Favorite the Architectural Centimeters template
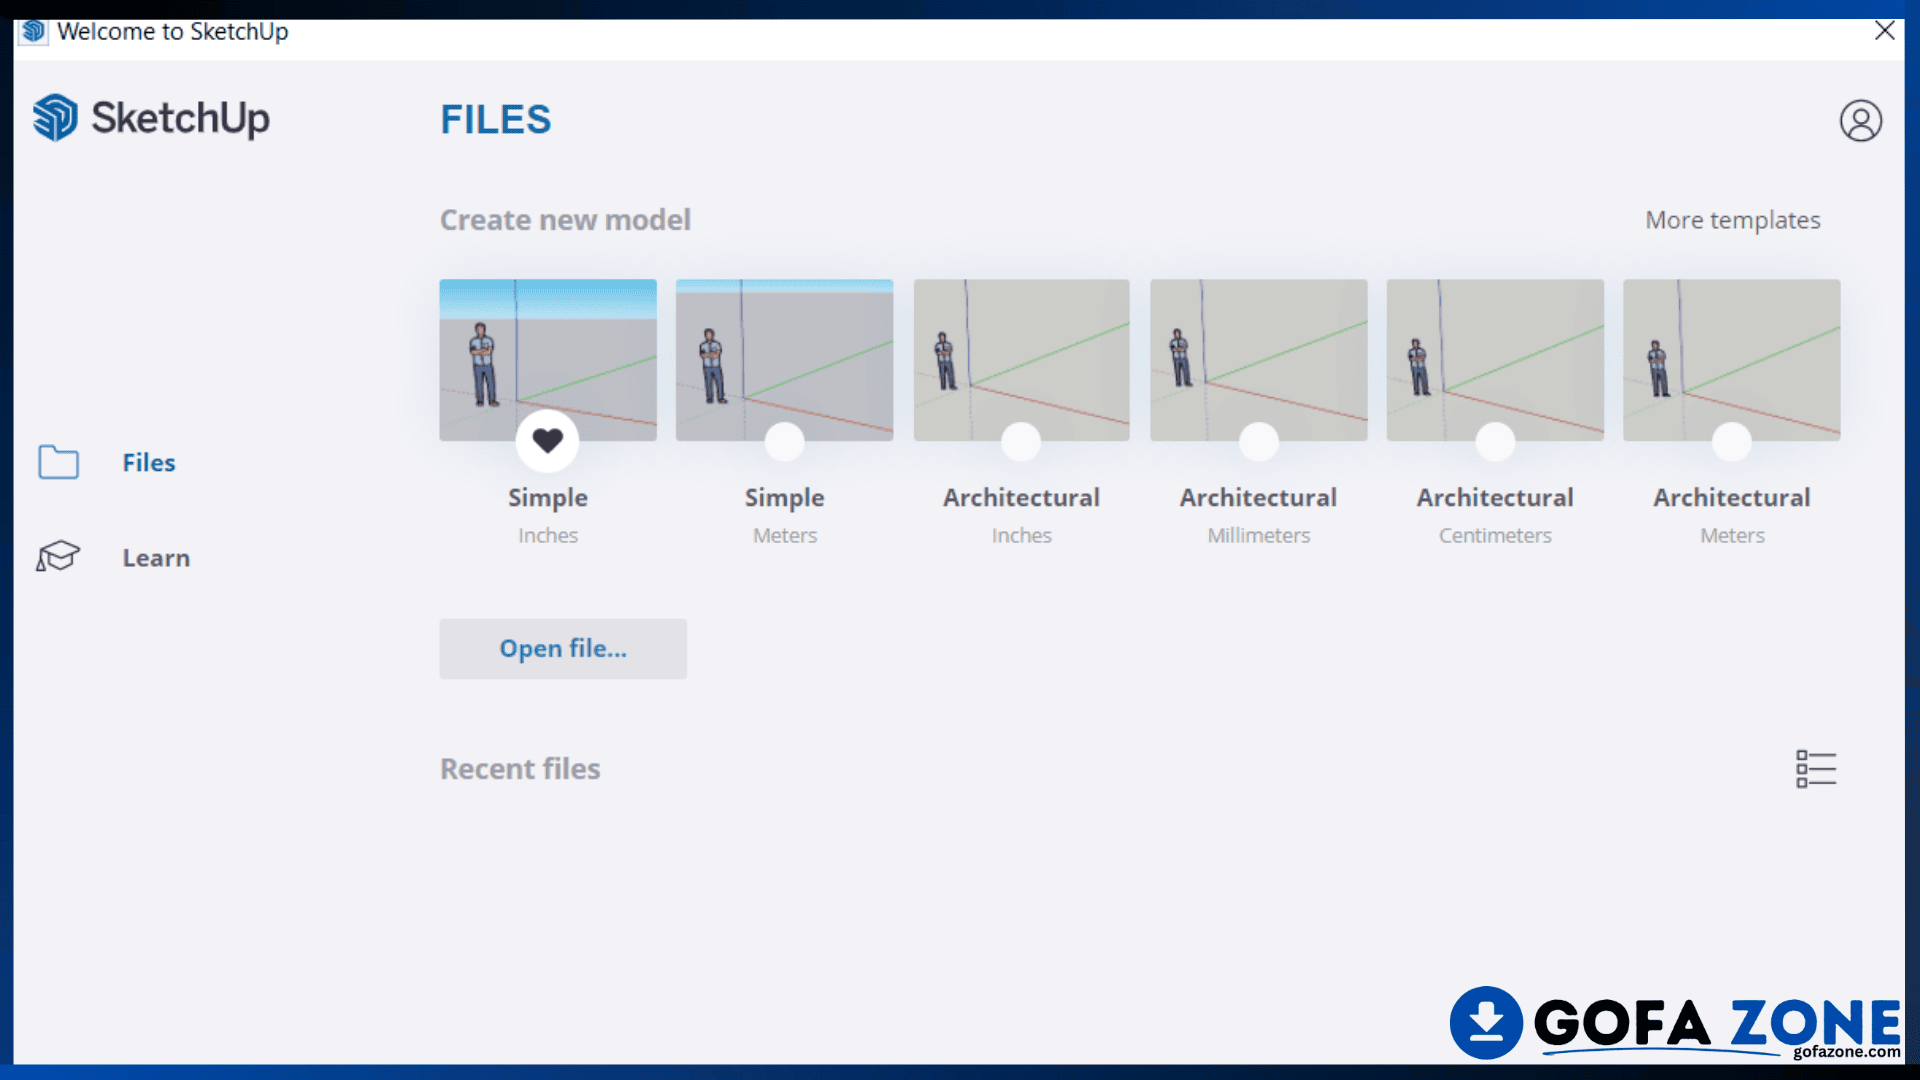This screenshot has width=1920, height=1080. 1495,441
